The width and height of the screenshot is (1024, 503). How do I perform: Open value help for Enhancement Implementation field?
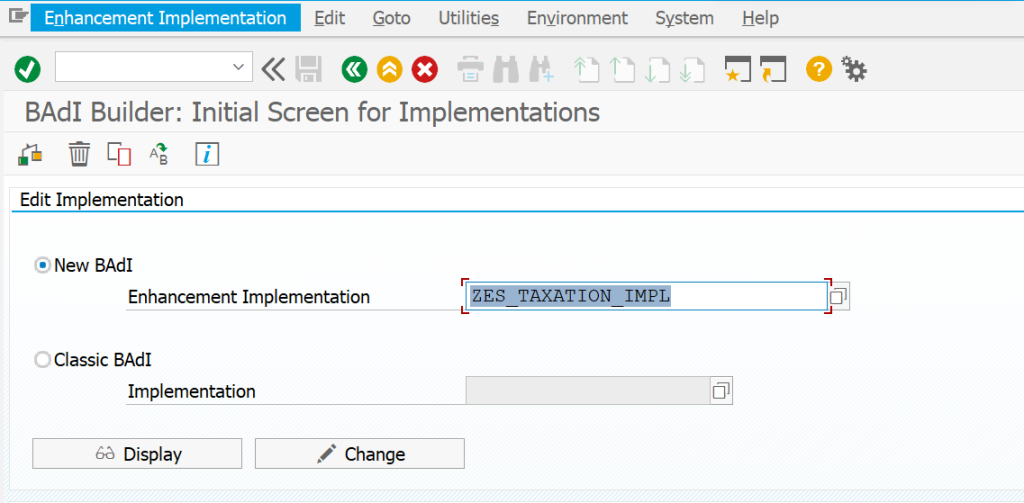[x=838, y=296]
